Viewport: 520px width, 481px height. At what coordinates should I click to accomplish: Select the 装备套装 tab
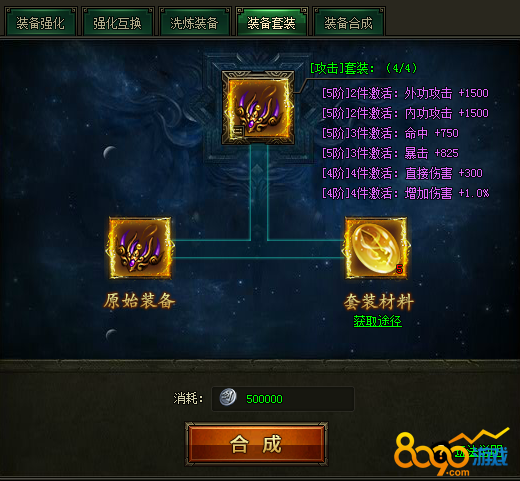tap(271, 22)
